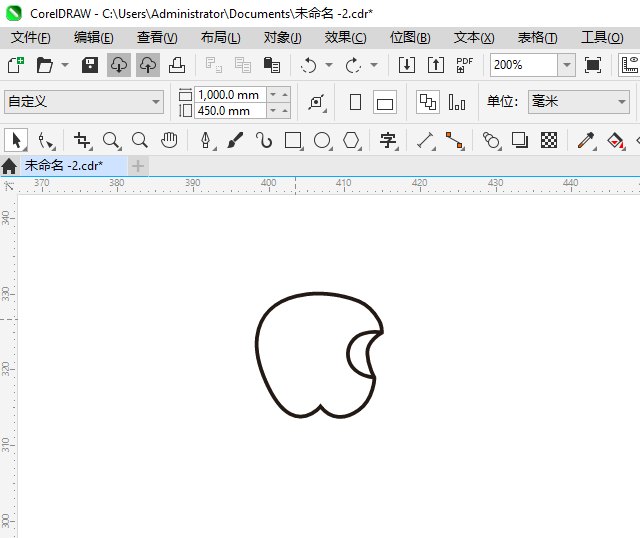Open the 对象(J) menu
Viewport: 640px width, 538px height.
point(282,38)
